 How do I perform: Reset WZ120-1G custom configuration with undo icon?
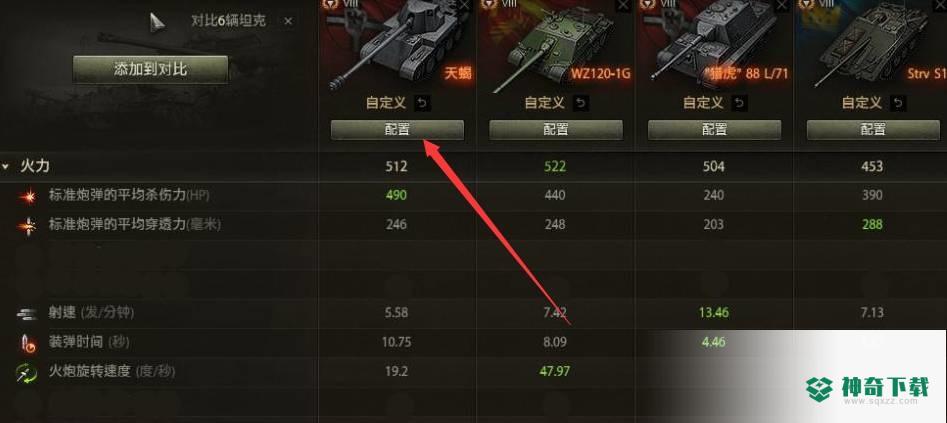tap(581, 103)
